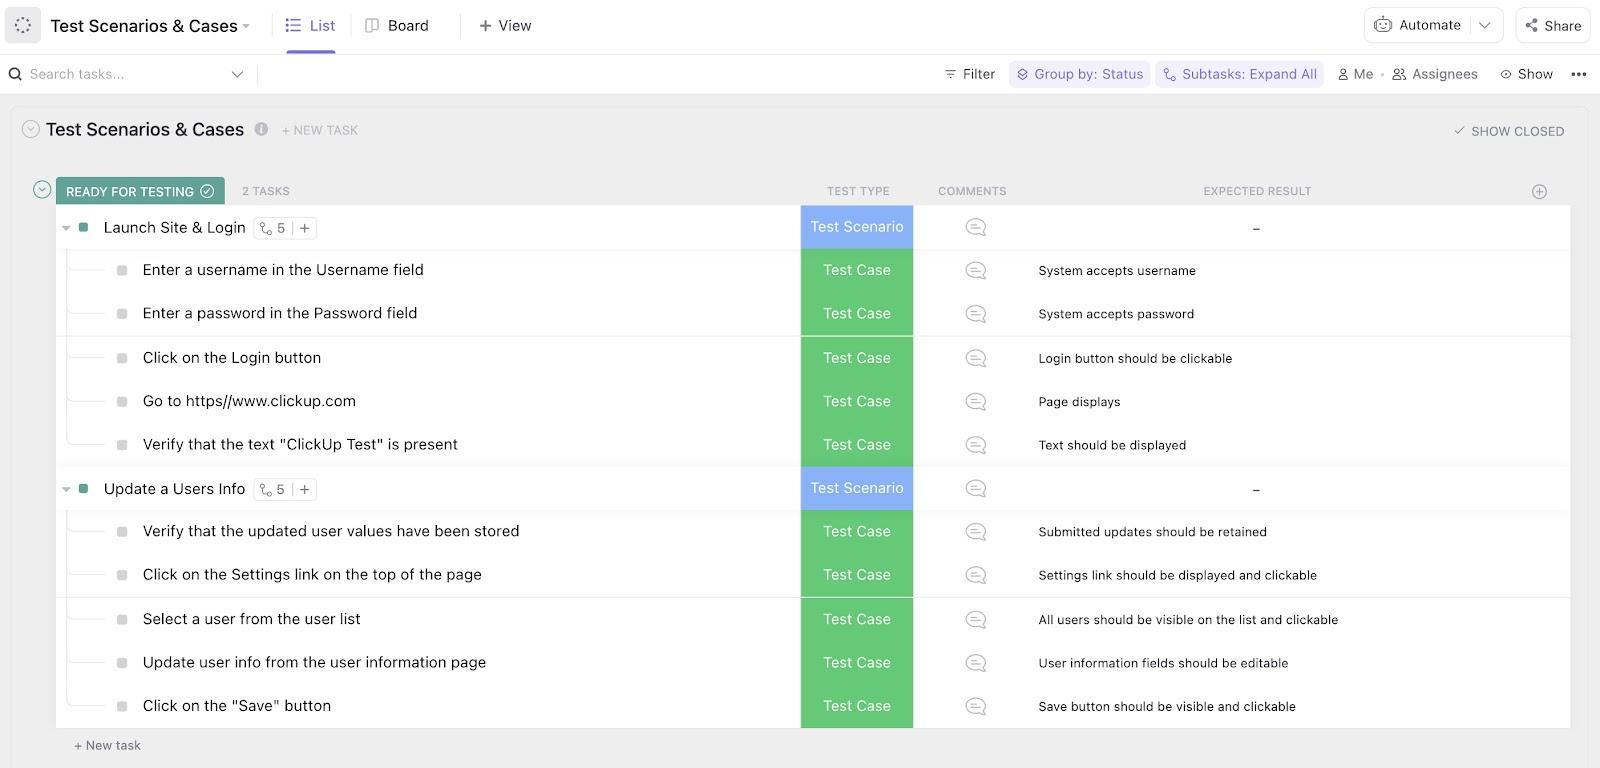Click the subtask count icon on Launch Site & Login
Screen dimensions: 1600x768
[x=272, y=228]
